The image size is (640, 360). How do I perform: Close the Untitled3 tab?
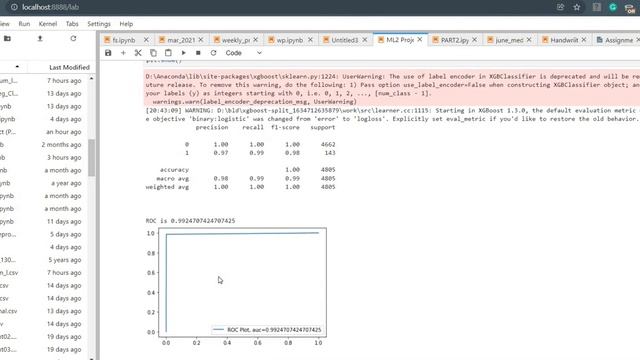click(x=365, y=40)
